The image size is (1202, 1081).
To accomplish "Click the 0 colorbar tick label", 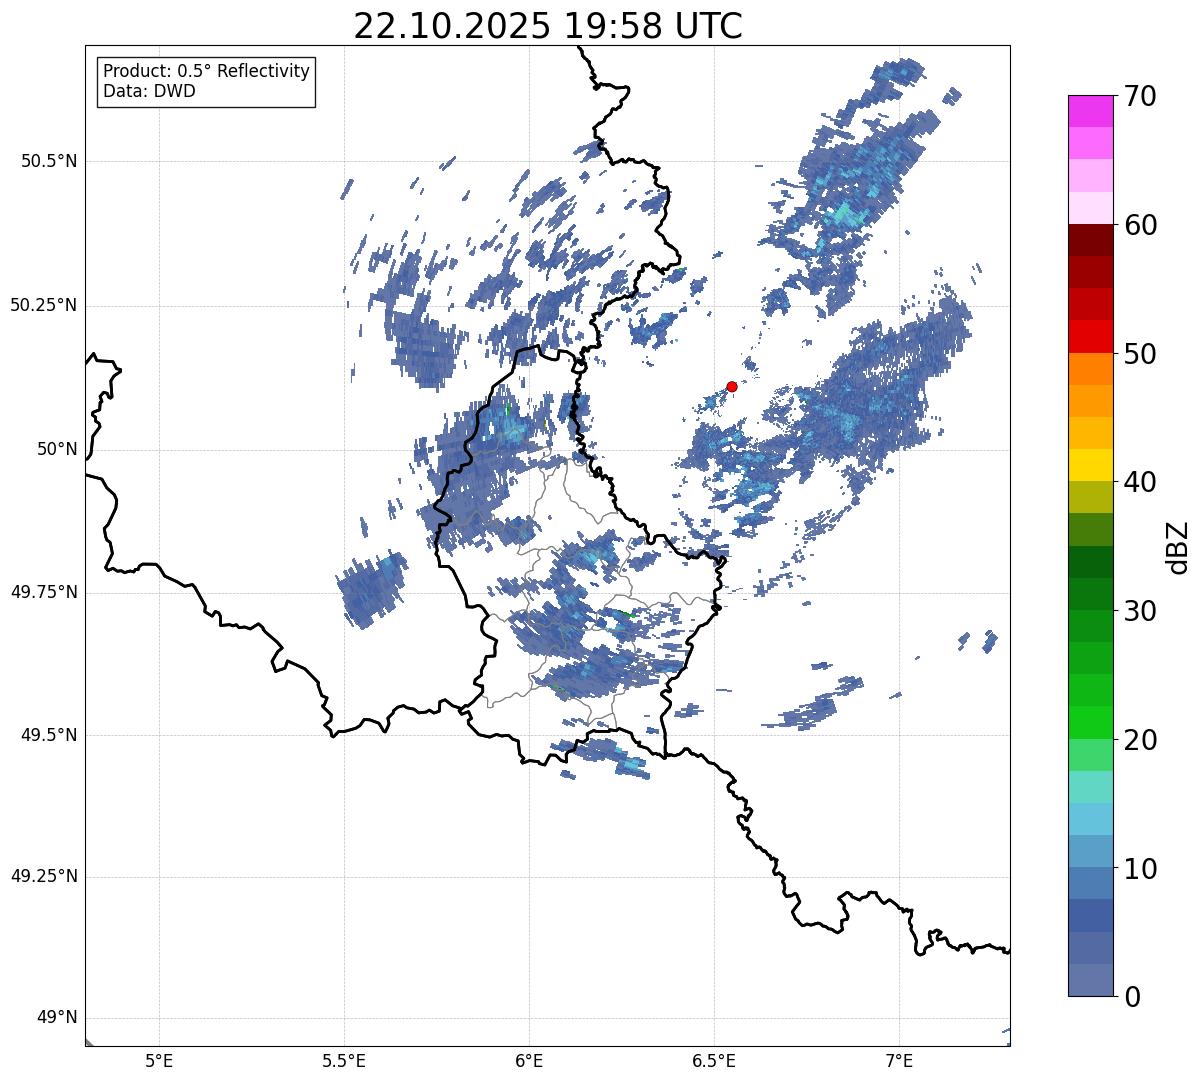I will (x=1133, y=997).
